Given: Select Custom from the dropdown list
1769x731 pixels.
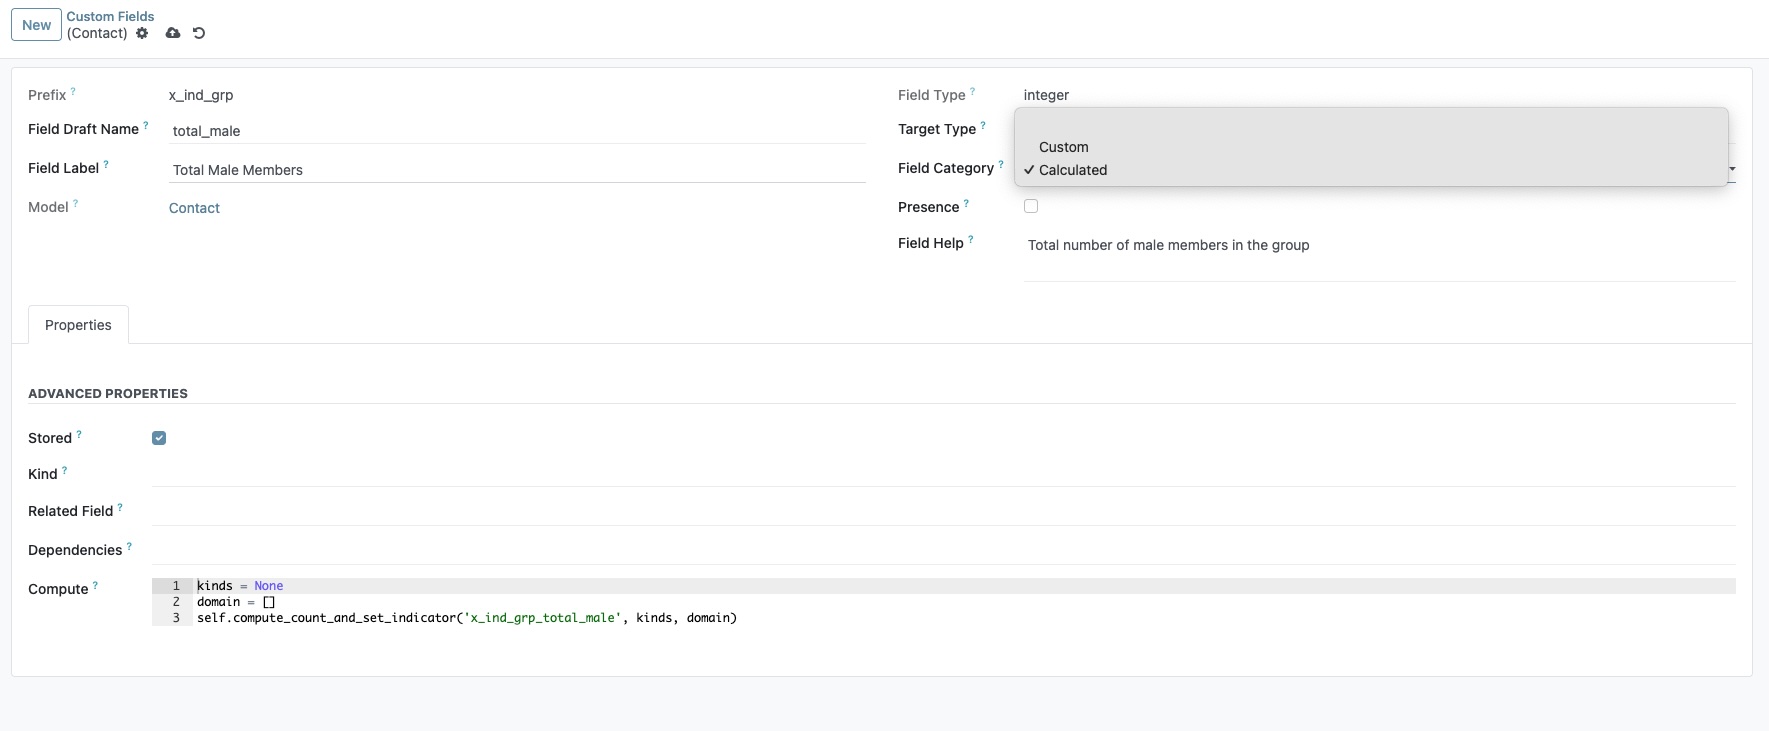Looking at the screenshot, I should (x=1063, y=147).
